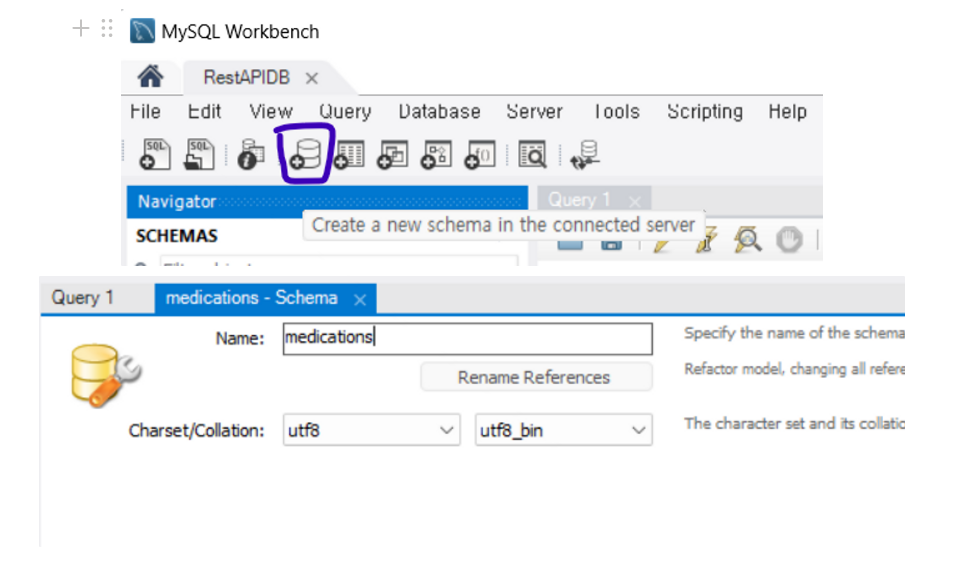
Task: Click the MySQL Workbench dolphin logo
Action: [142, 31]
